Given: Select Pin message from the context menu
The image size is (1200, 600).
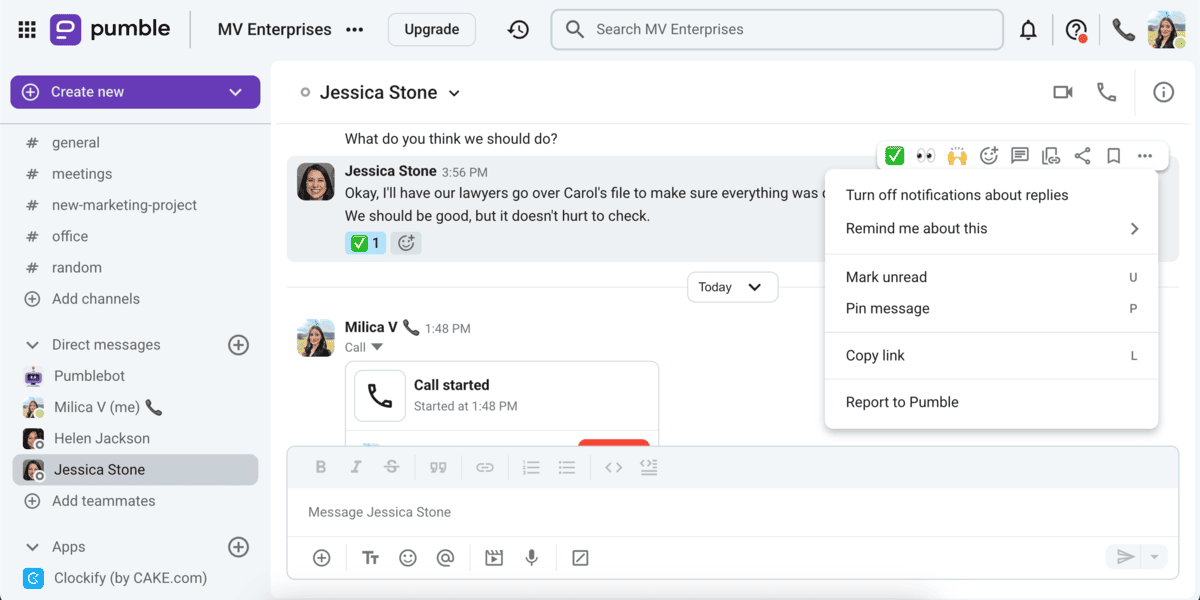Looking at the screenshot, I should tap(888, 308).
